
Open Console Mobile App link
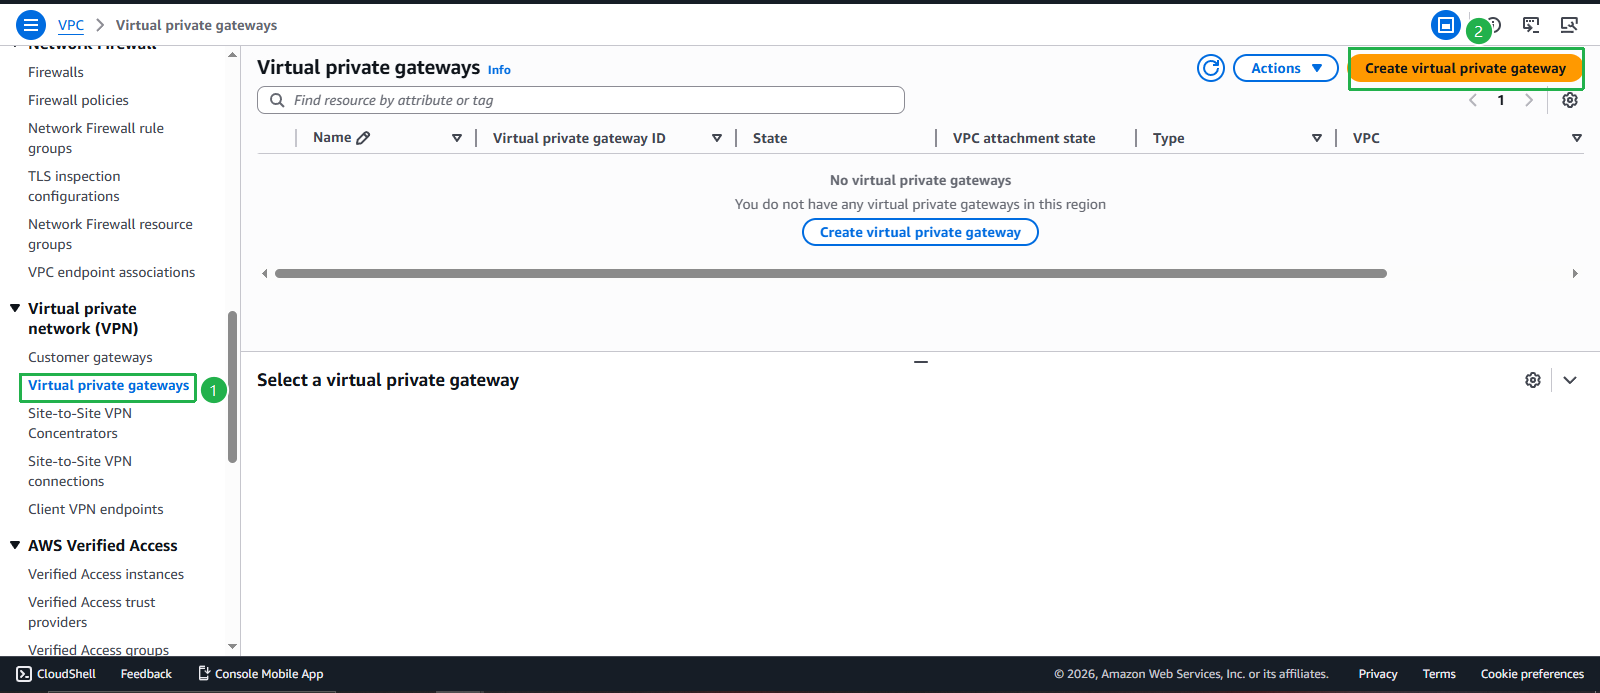click(x=260, y=674)
